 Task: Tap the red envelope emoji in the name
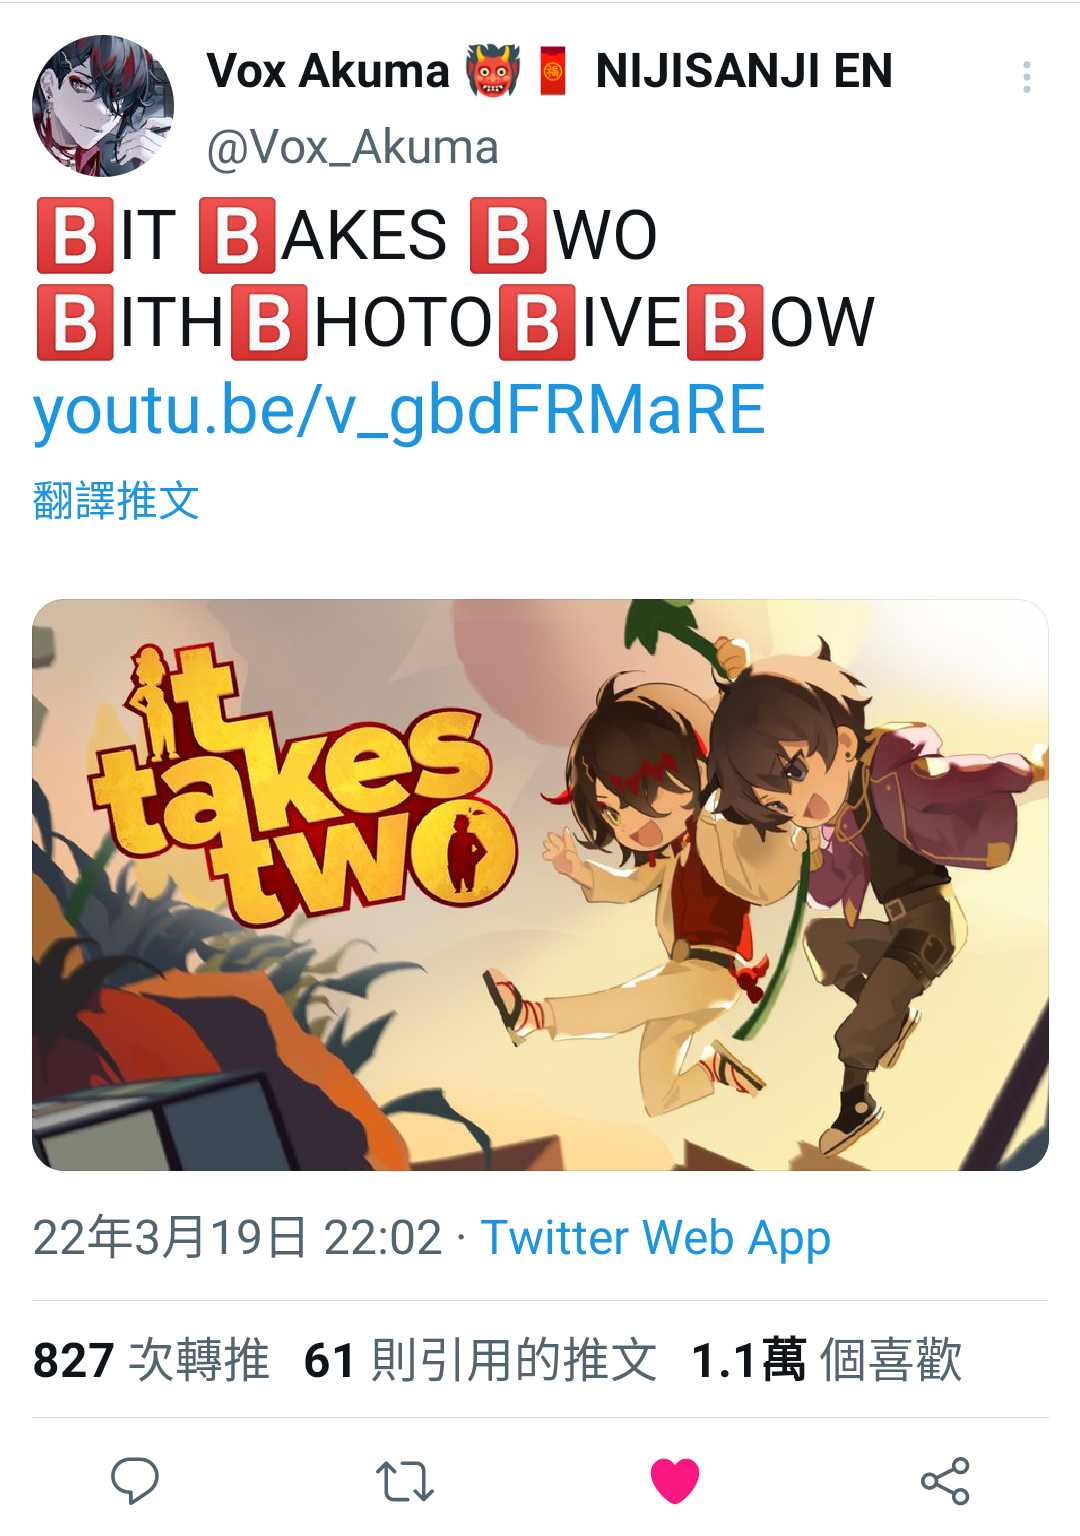click(553, 71)
